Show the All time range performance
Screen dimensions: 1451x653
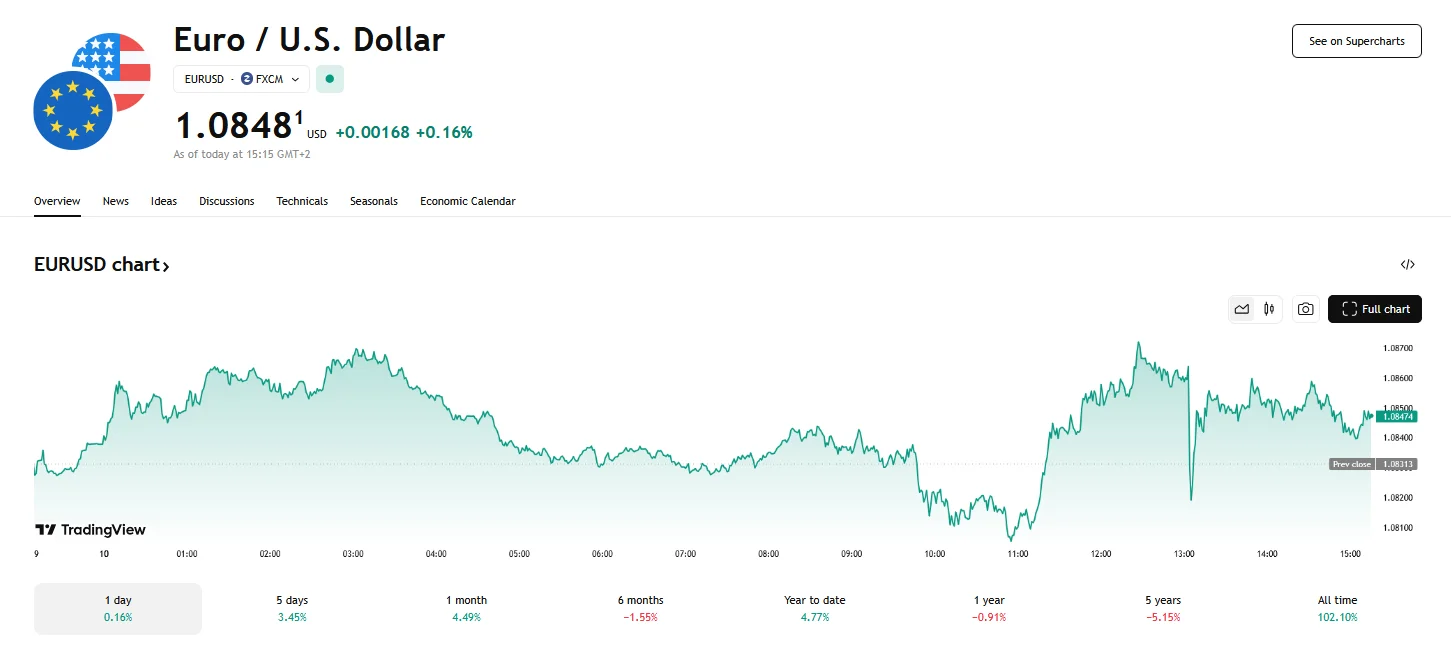pos(1337,608)
